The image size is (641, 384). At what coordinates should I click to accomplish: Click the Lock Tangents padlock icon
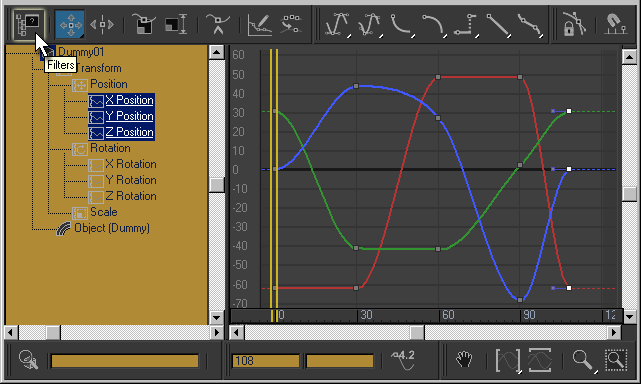pyautogui.click(x=574, y=25)
